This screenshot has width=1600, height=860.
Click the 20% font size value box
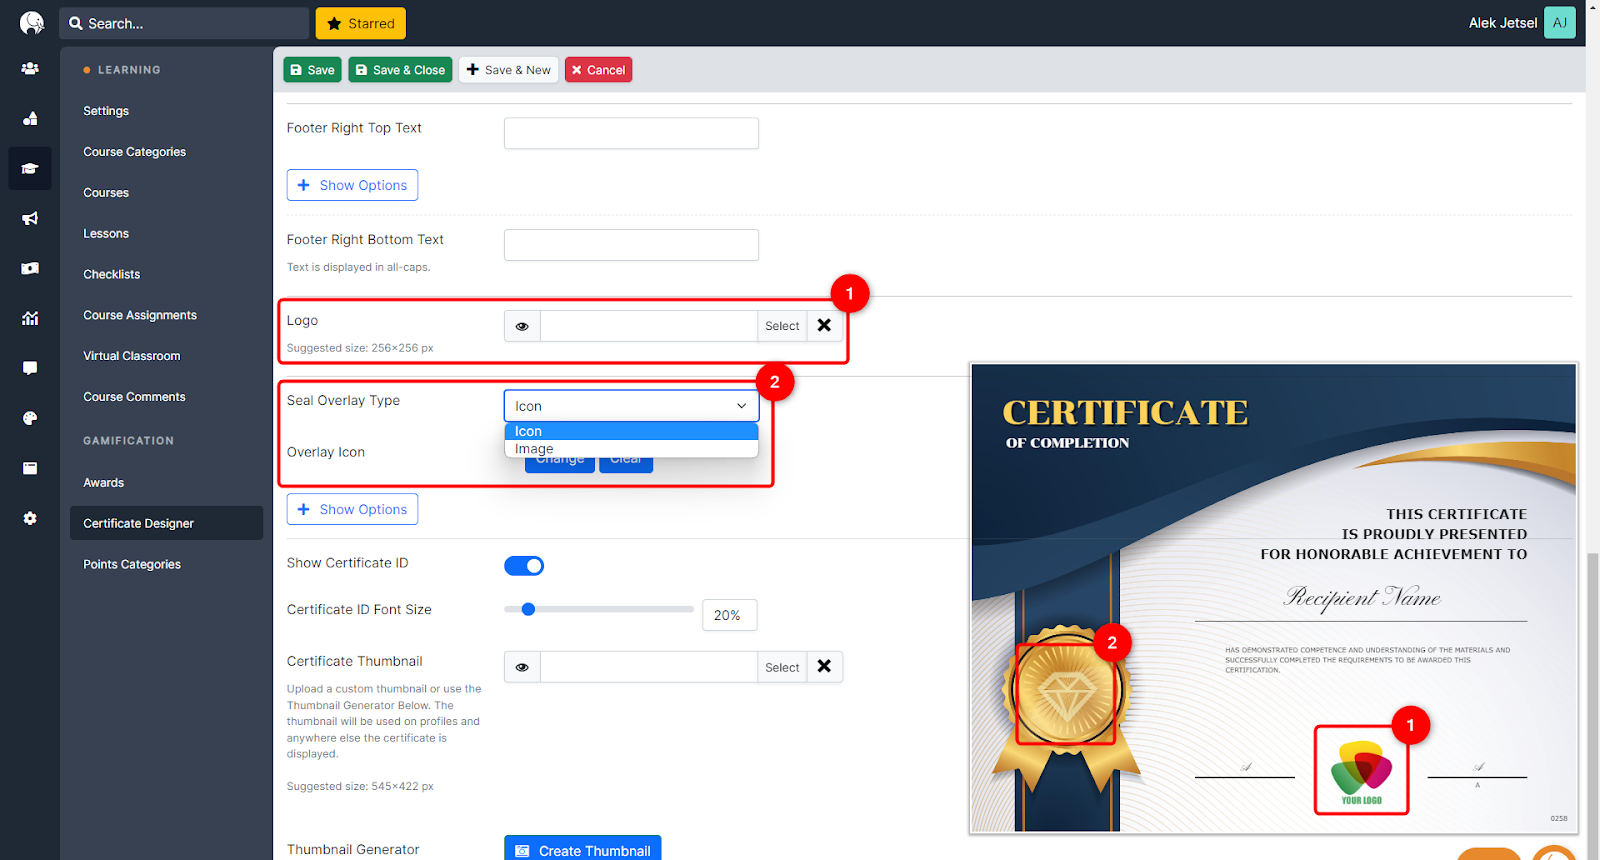click(x=729, y=615)
